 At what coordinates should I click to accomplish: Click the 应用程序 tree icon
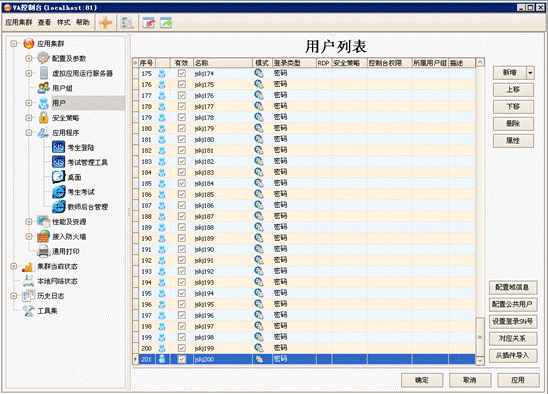[x=43, y=132]
